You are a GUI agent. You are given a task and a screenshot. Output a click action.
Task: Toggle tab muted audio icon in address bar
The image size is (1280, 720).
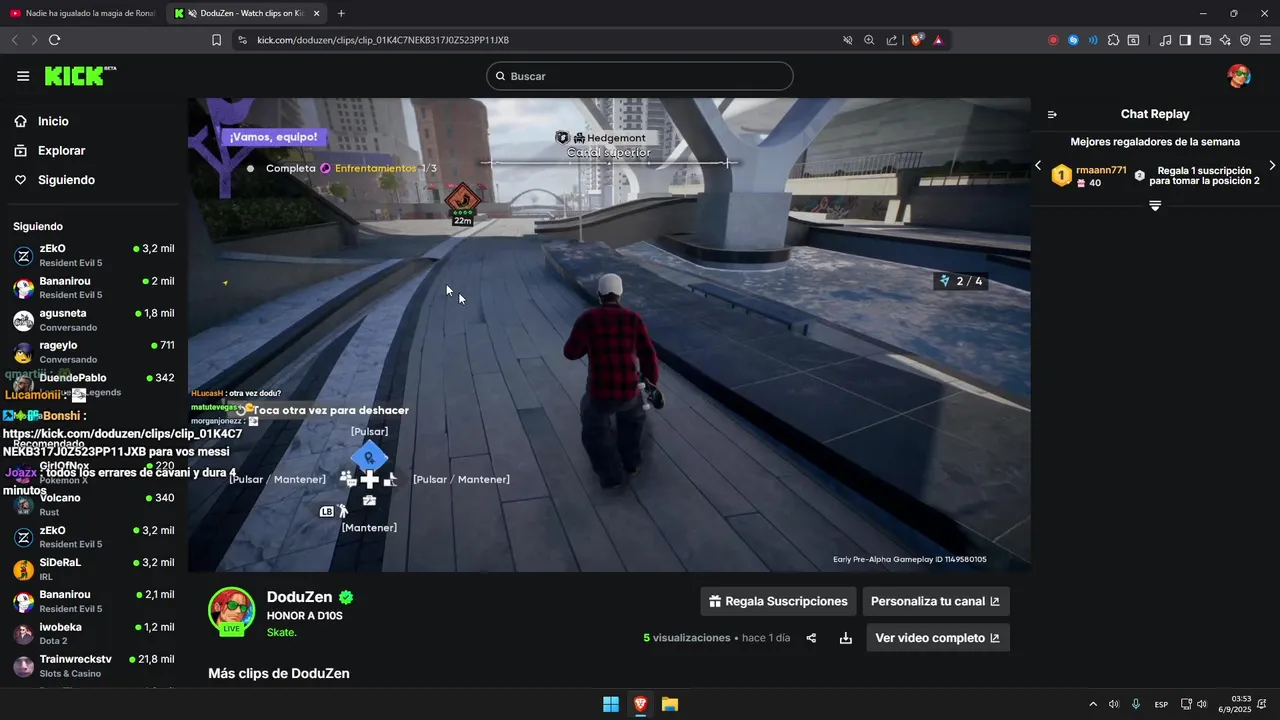(847, 40)
